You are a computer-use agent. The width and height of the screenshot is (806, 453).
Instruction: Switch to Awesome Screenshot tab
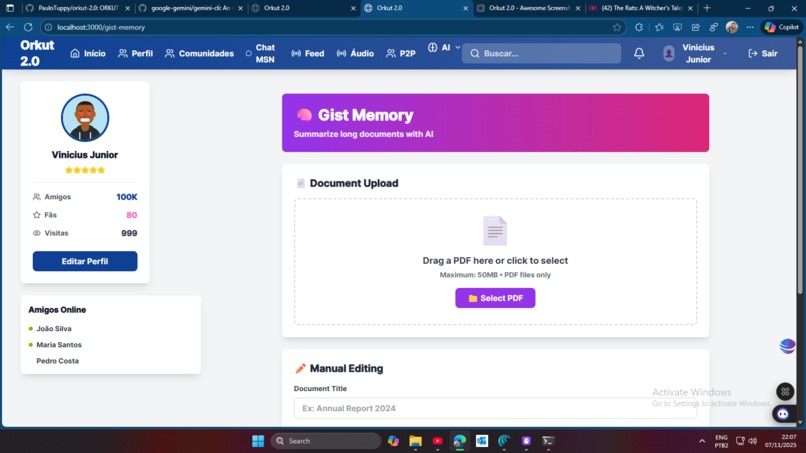point(528,8)
